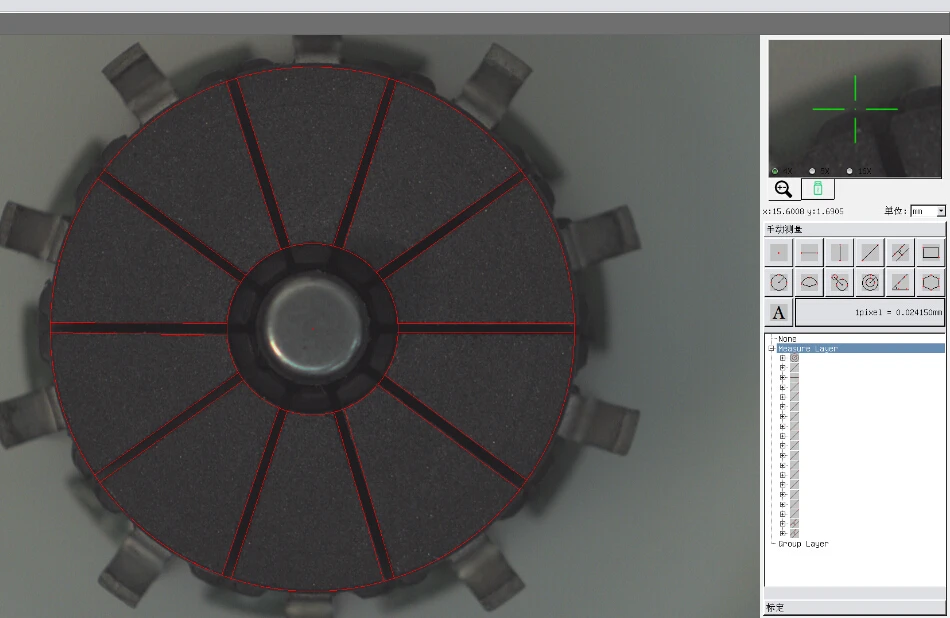Select the polygon measurement tool

930,283
